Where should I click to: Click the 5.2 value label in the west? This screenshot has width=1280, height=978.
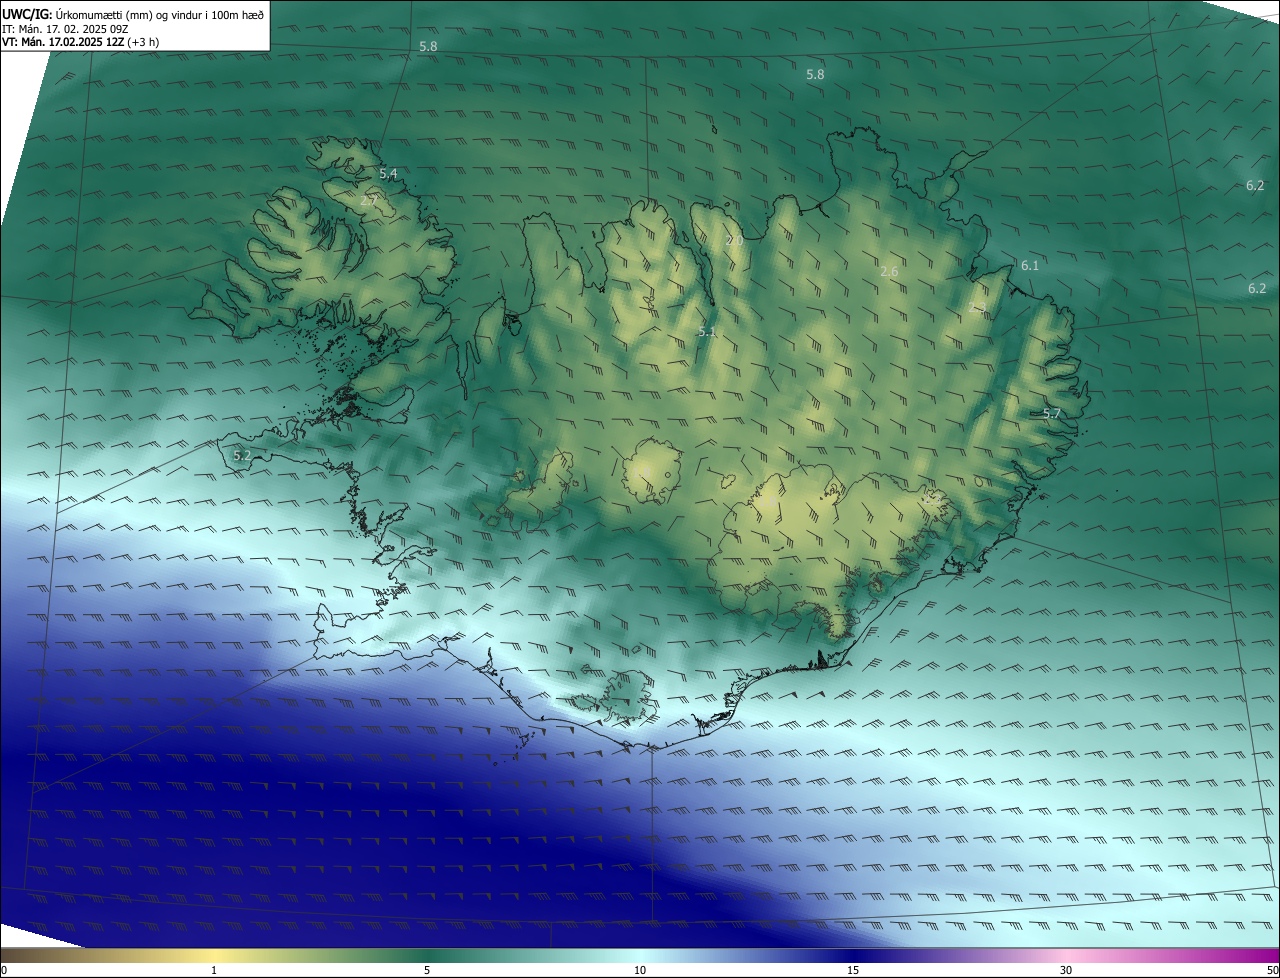click(242, 456)
